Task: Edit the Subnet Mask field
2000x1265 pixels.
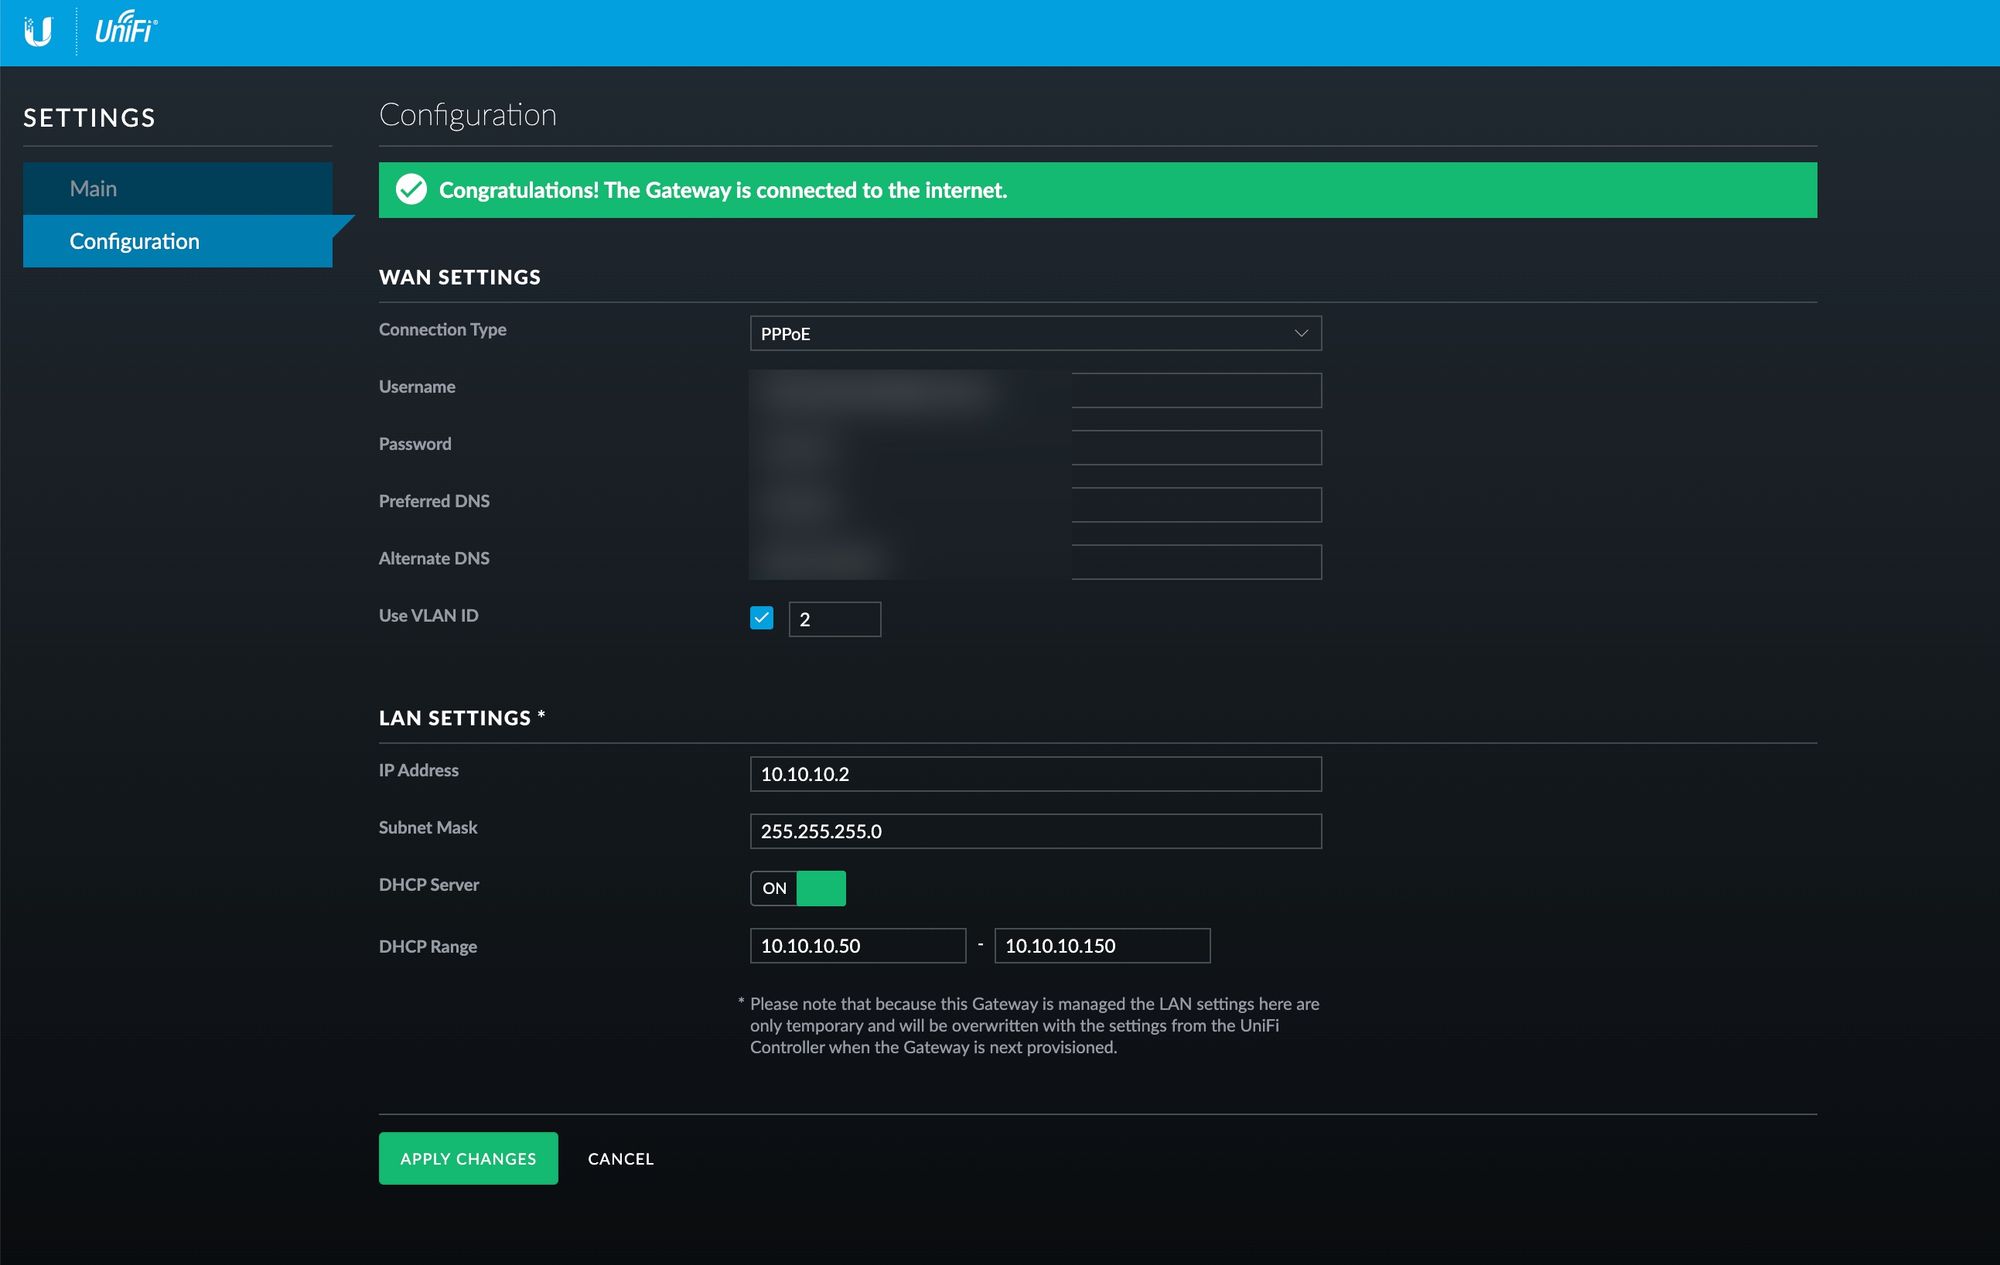Action: 1035,831
